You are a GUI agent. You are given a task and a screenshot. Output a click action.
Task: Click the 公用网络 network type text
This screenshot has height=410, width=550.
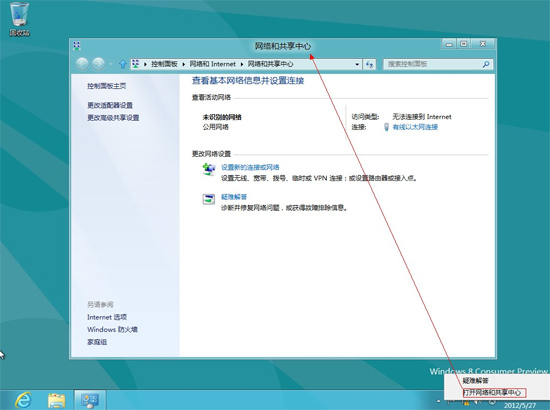215,127
